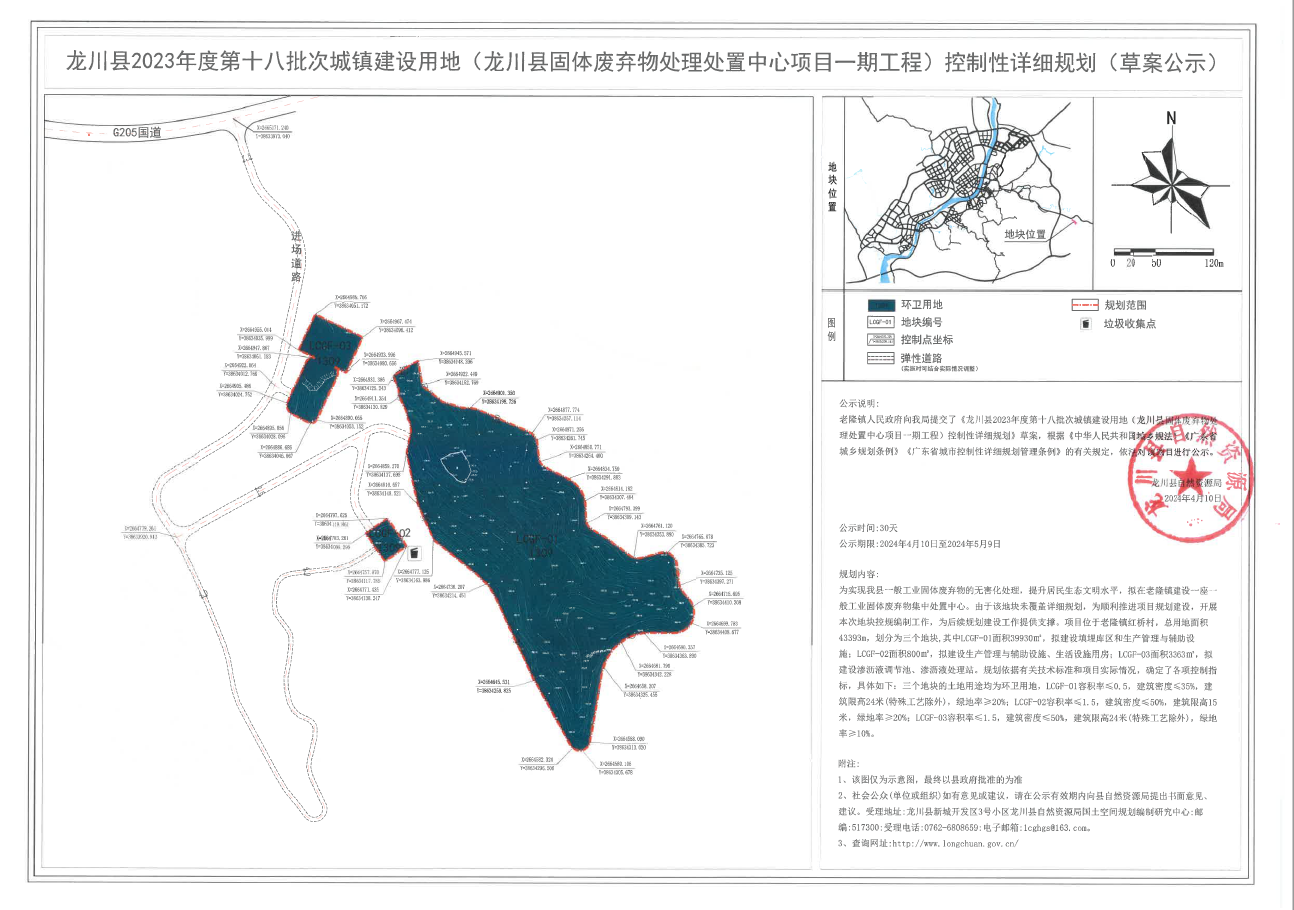Click the LCGF-01 地块编号 legend box
Image resolution: width=1294 pixels, height=910 pixels.
click(x=881, y=323)
